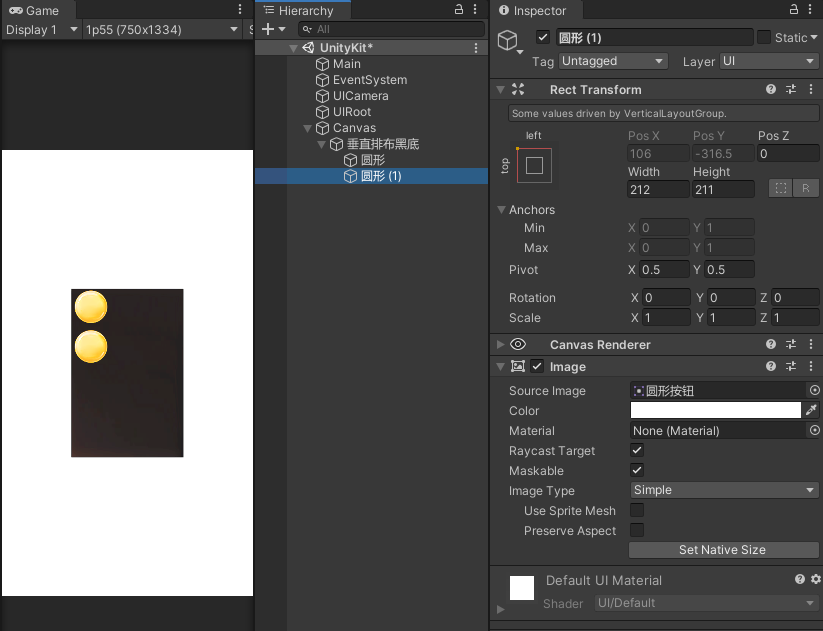
Task: Click the object name field 圆形 (1)
Action: coord(655,38)
